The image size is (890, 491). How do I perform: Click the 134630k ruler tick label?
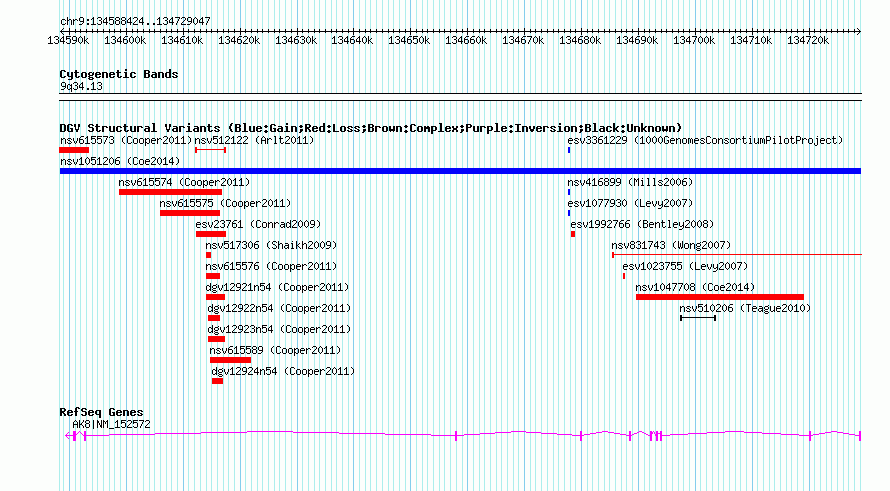pos(296,40)
